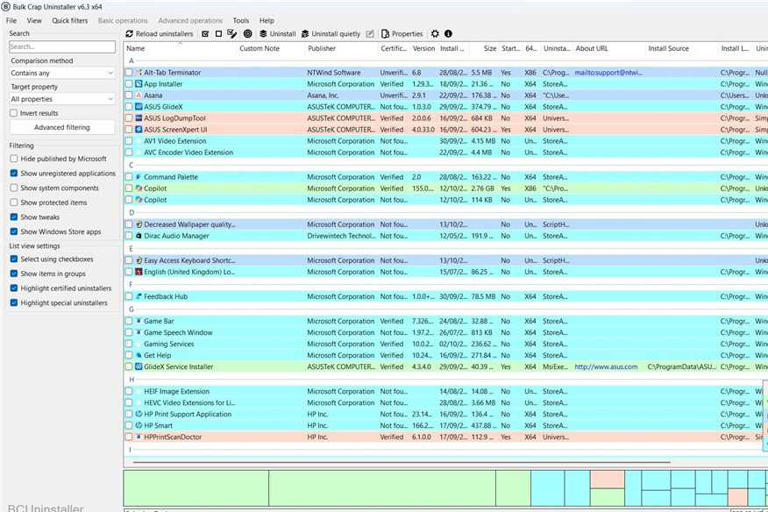This screenshot has width=768, height=512.
Task: Toggle Highlight certified uninstallers
Action: [x=14, y=289]
